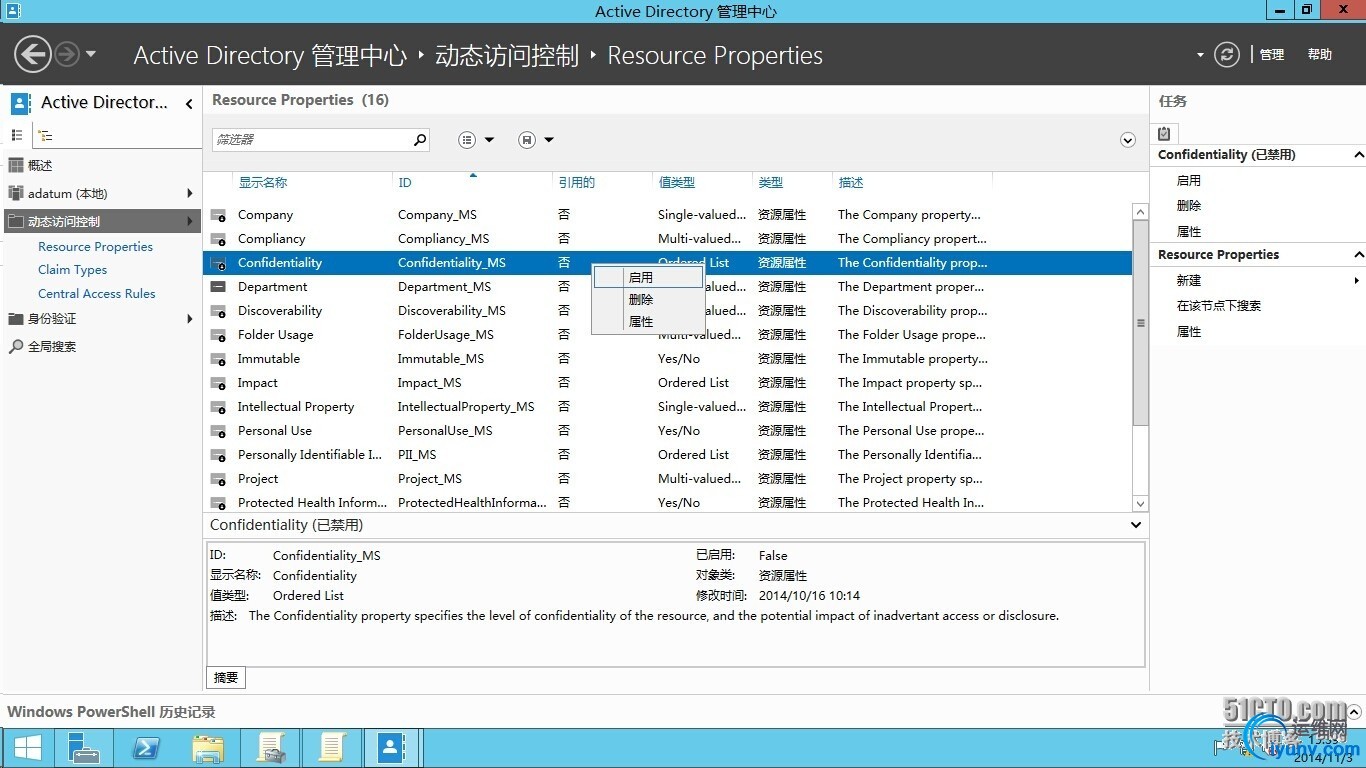Switch navigation pane to list view

click(x=17, y=135)
